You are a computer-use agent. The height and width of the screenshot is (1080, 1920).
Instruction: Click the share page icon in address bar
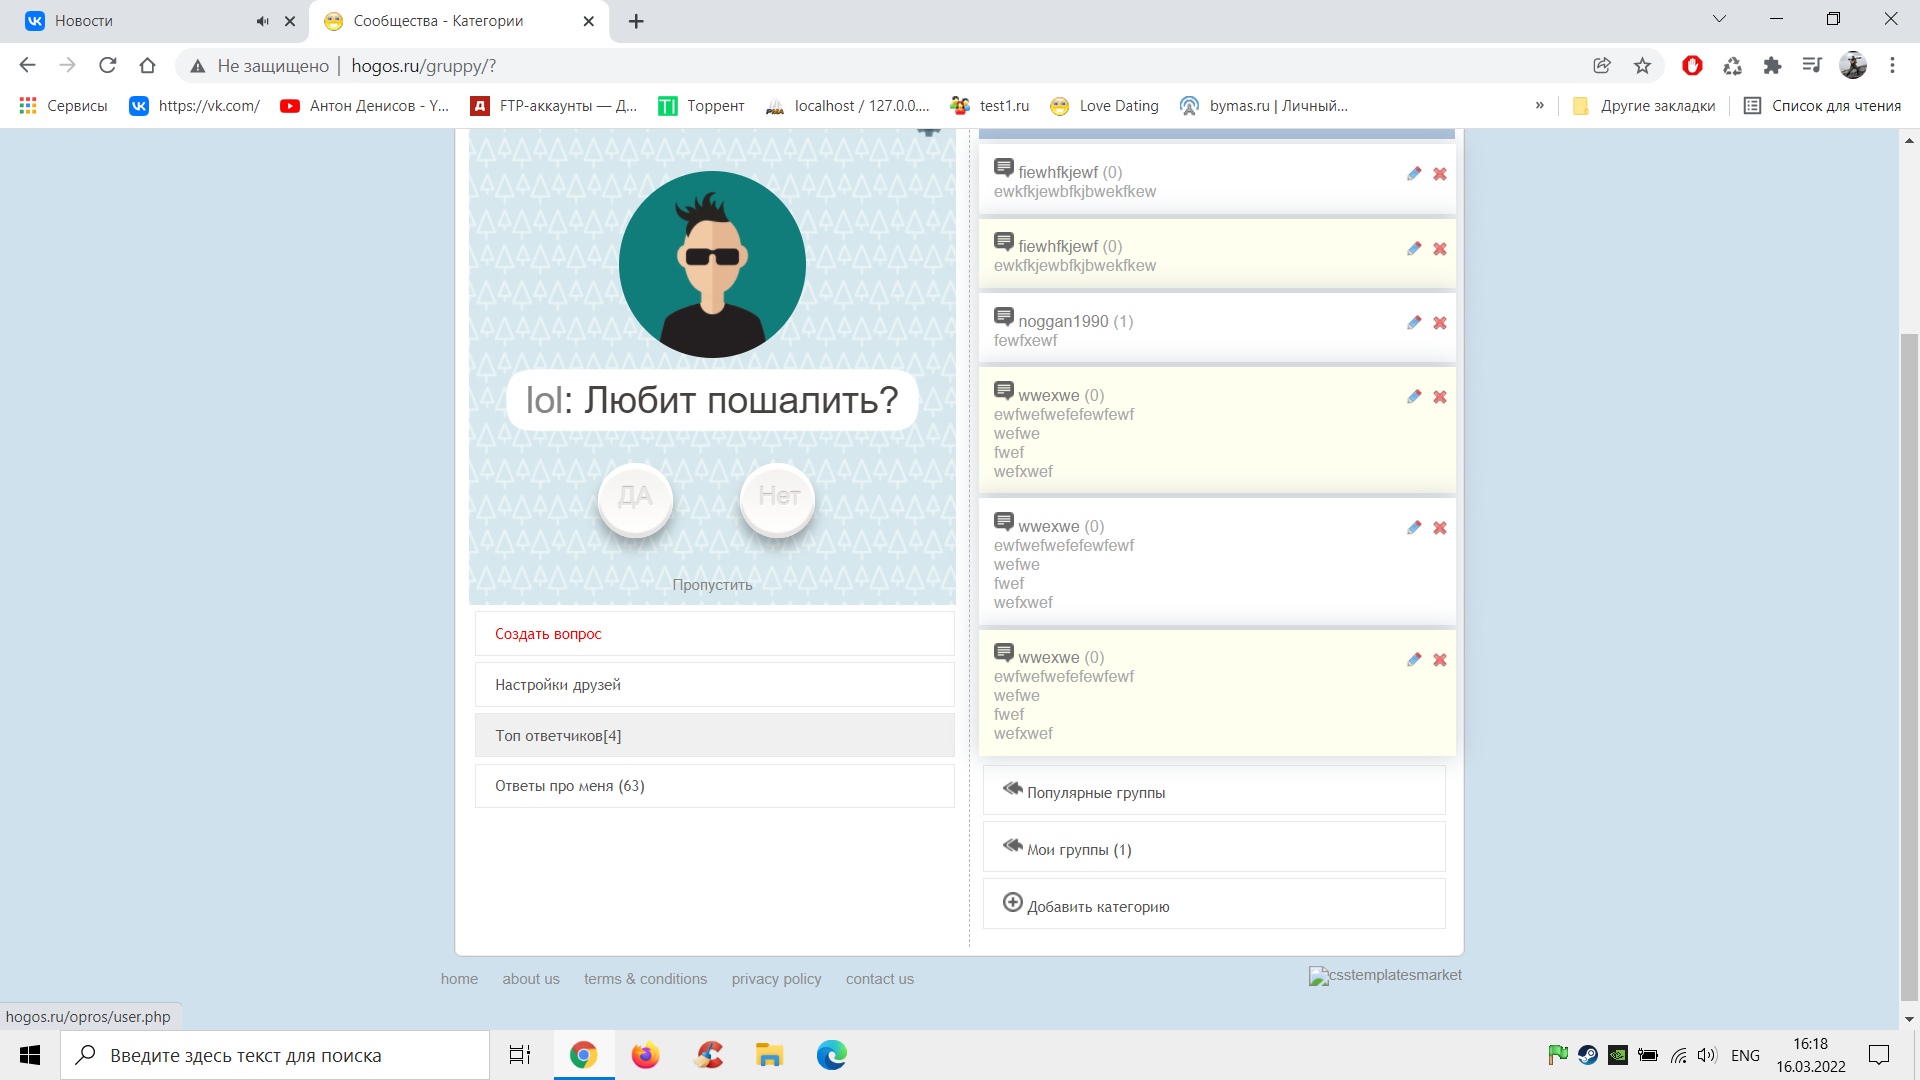pyautogui.click(x=1602, y=66)
